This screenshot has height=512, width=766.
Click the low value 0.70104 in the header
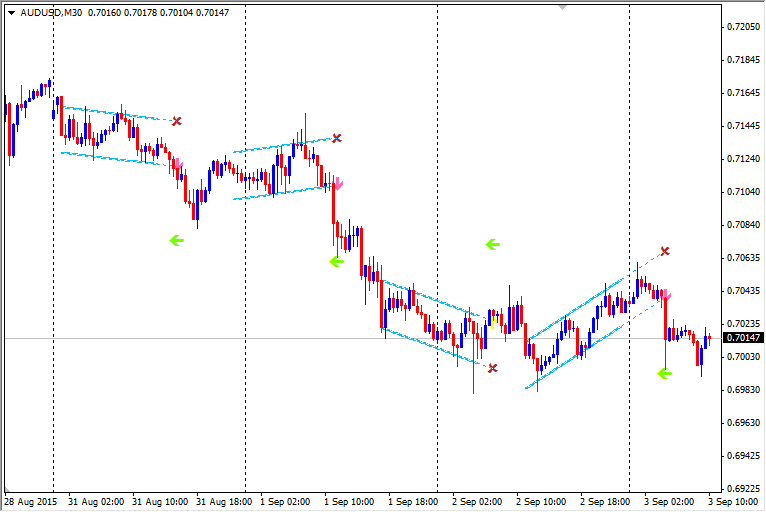point(176,13)
